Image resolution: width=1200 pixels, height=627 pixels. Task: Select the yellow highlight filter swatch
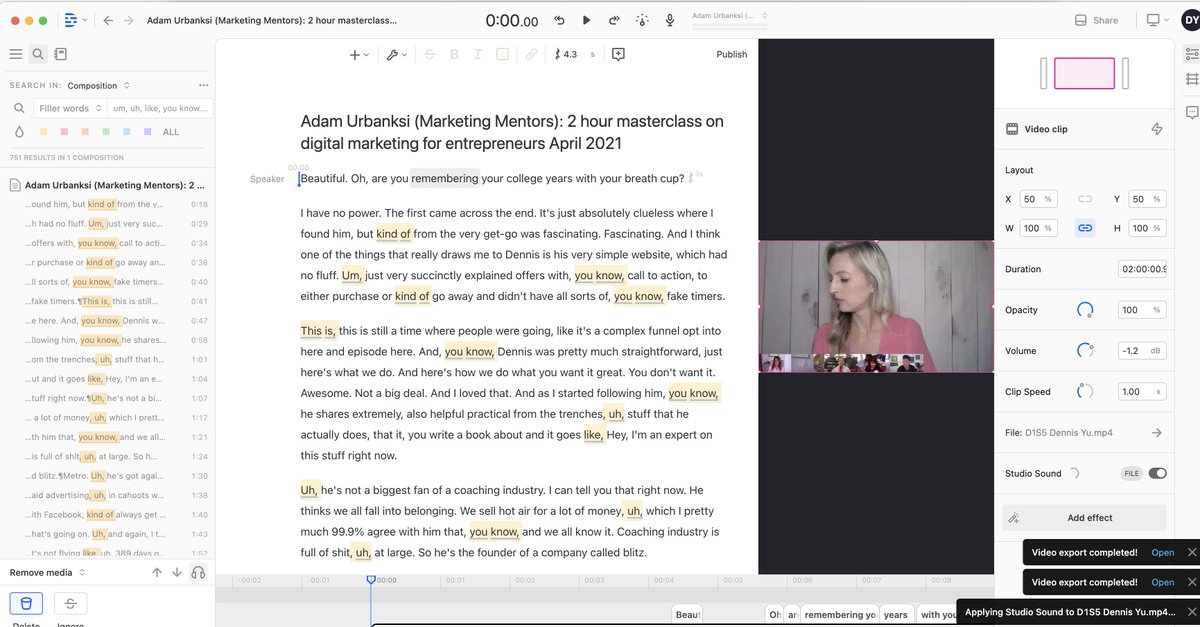[x=44, y=132]
